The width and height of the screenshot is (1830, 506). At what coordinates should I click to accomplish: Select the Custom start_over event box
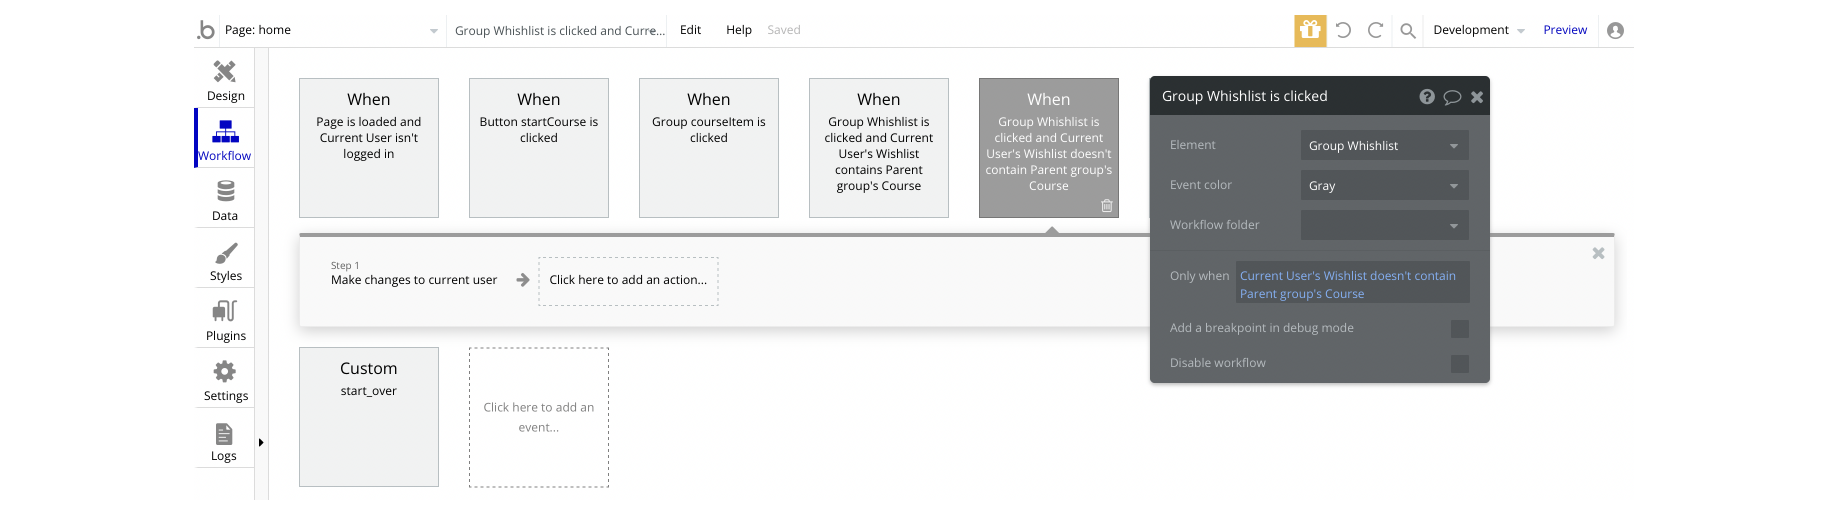[x=369, y=417]
